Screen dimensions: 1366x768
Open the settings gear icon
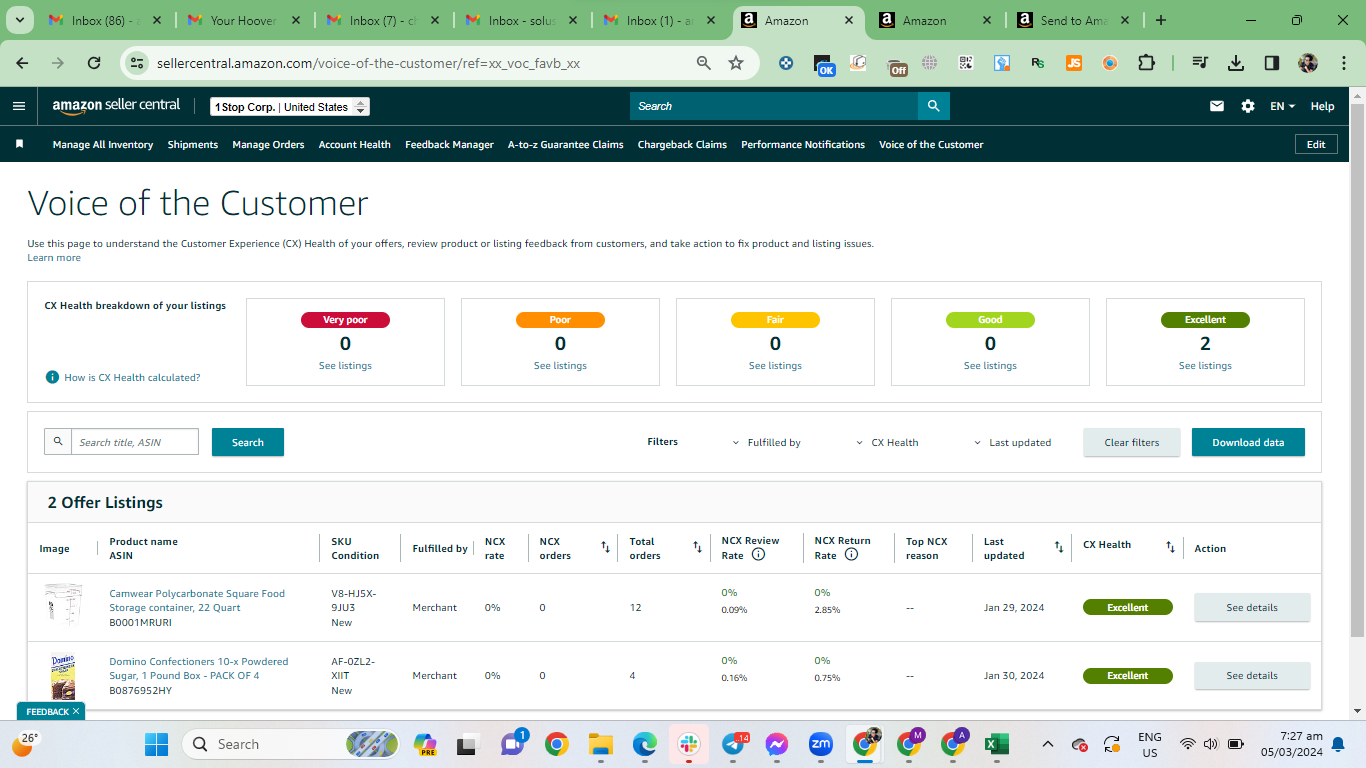click(1248, 106)
